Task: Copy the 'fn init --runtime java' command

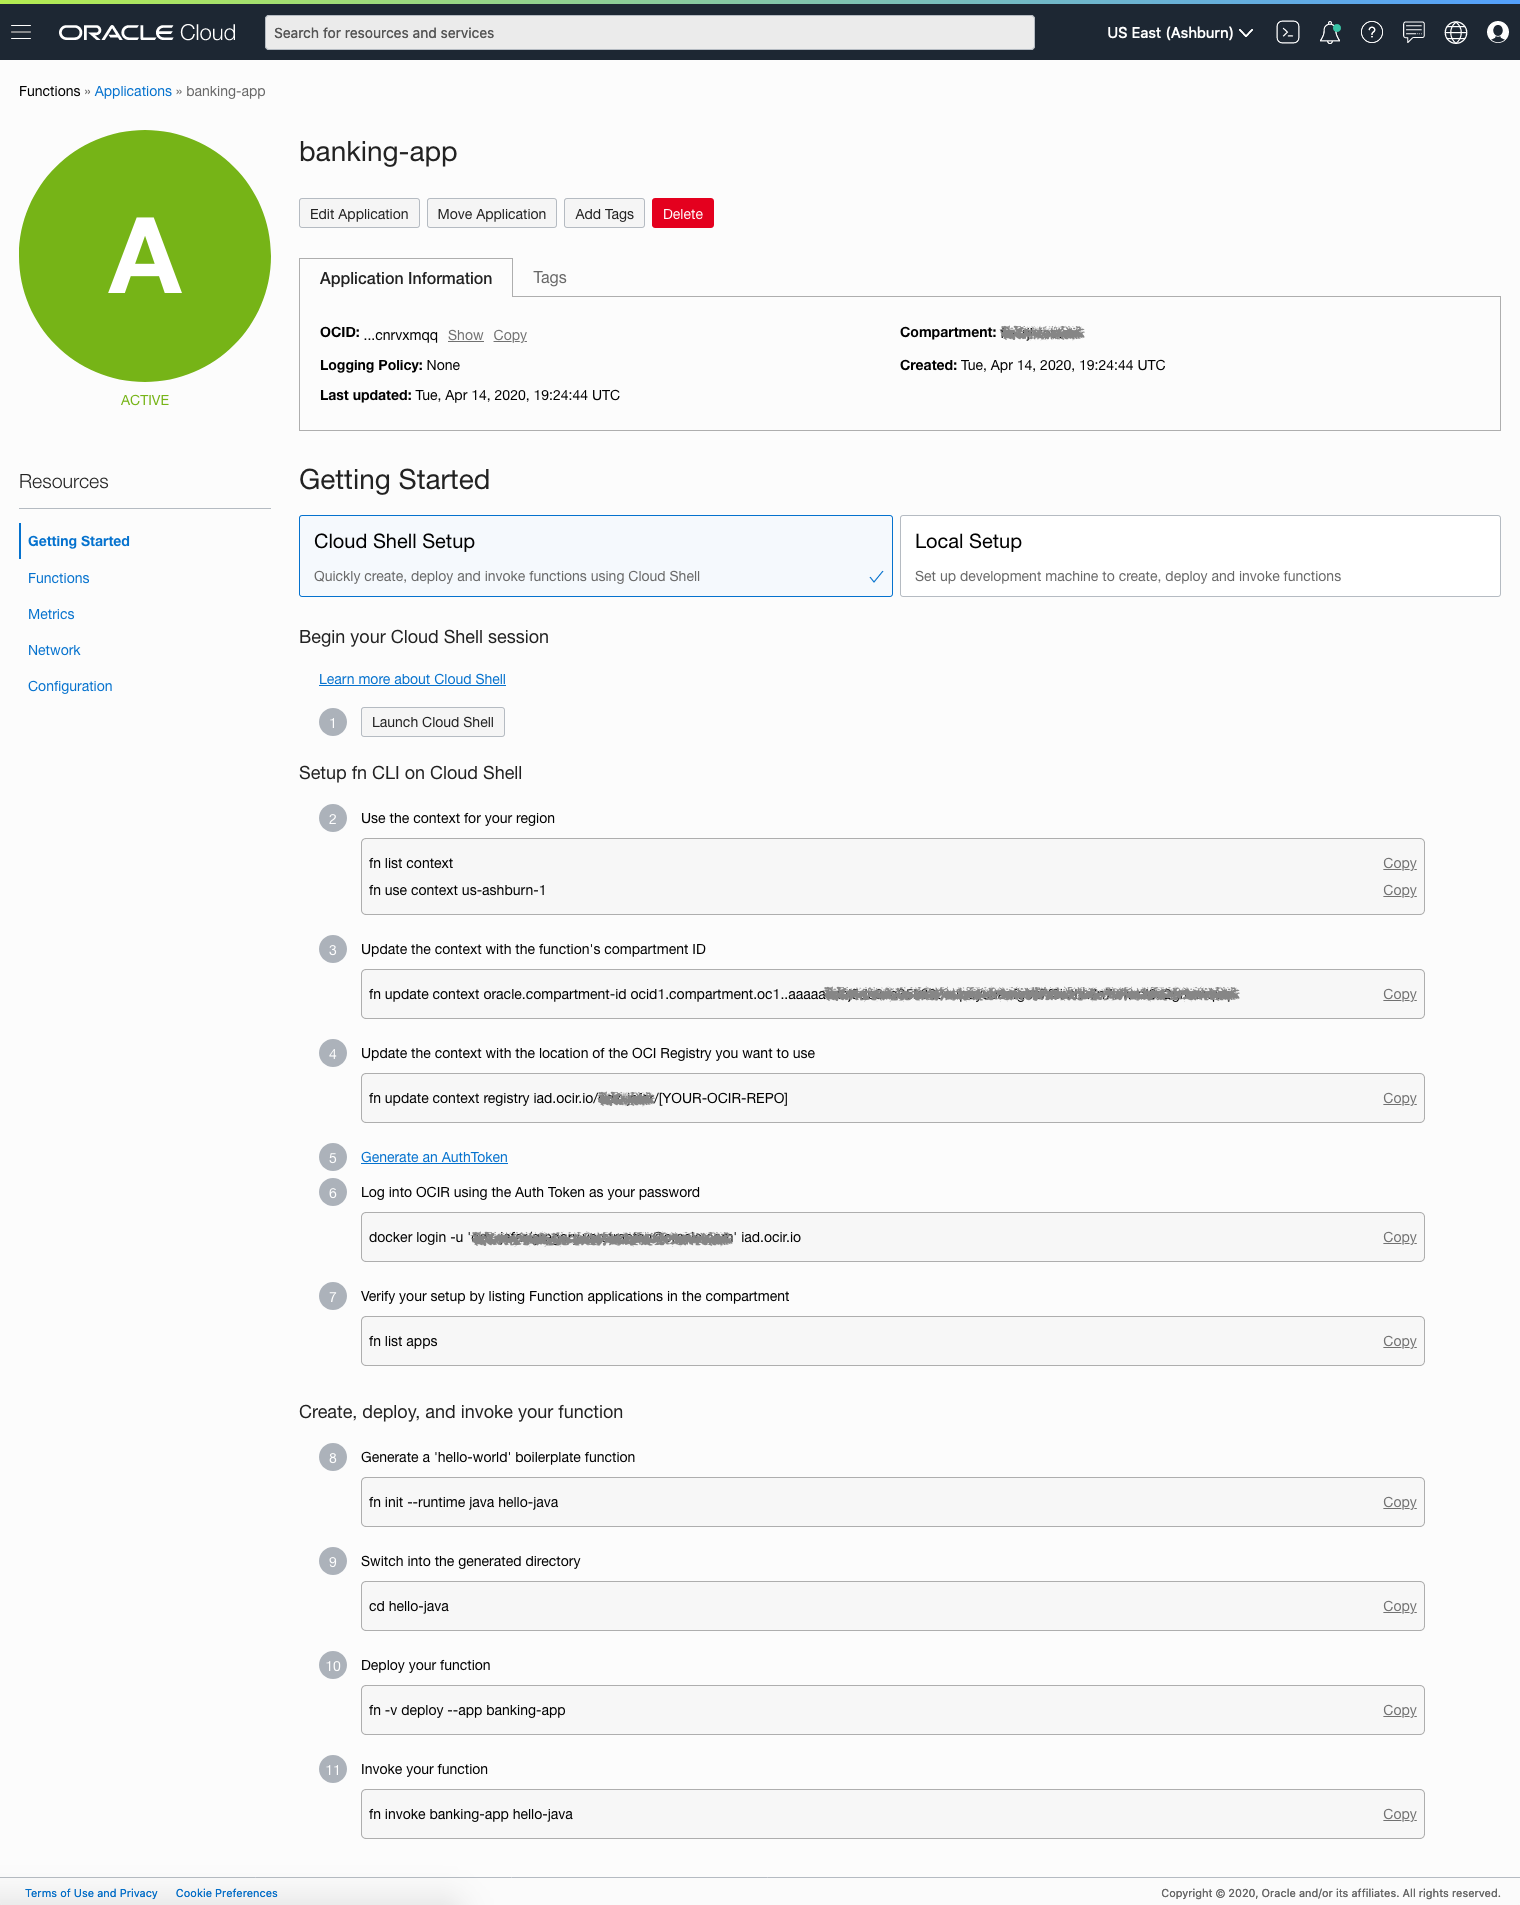Action: pyautogui.click(x=1400, y=1502)
